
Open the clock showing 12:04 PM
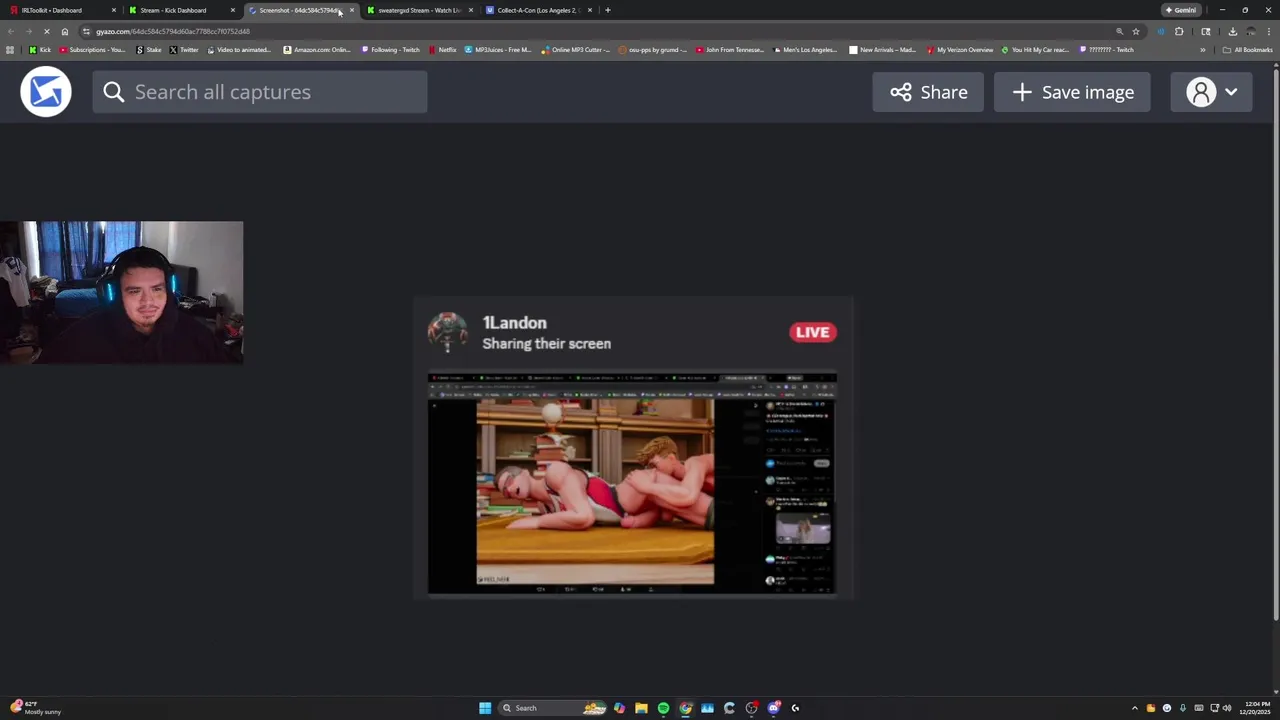[x=1255, y=708]
